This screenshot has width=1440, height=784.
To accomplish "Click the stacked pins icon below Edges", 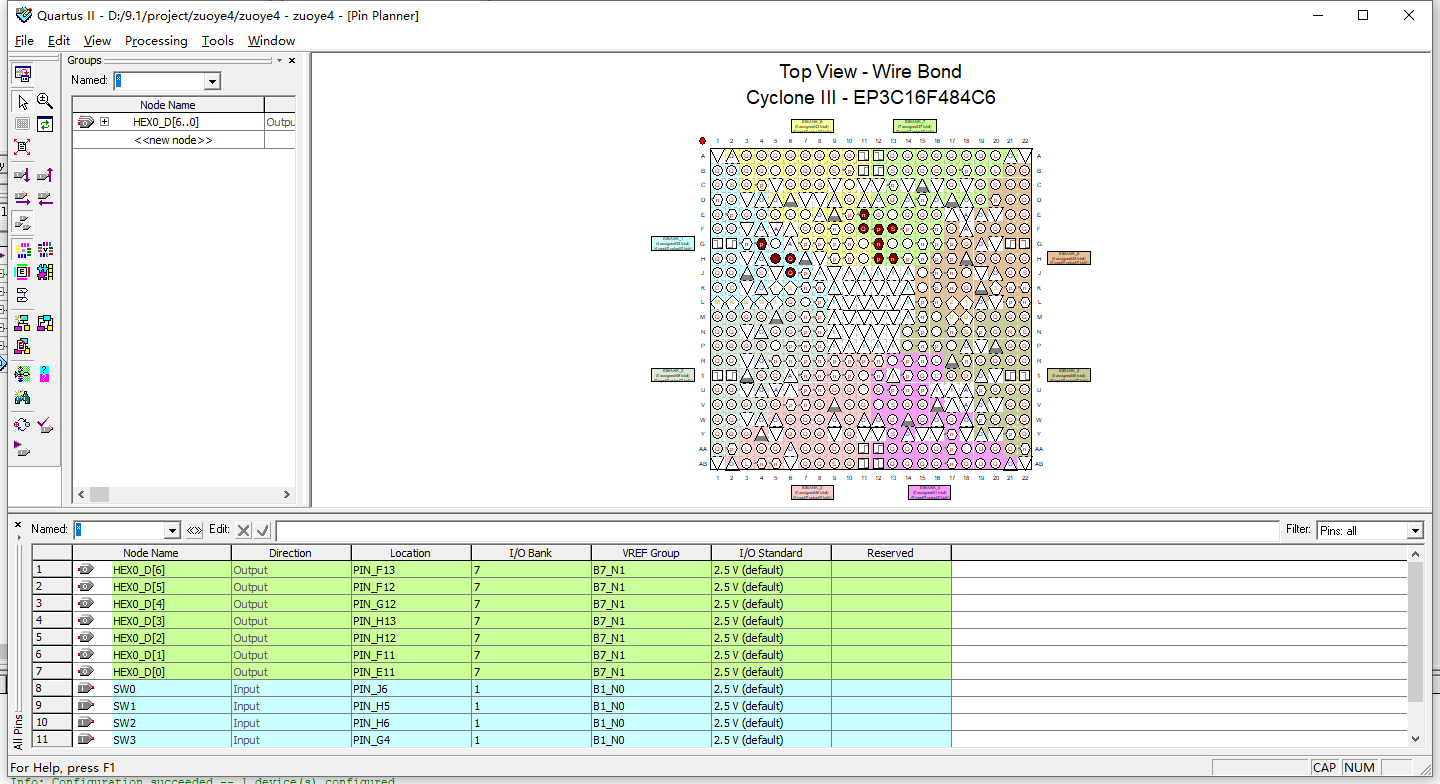I will point(22,295).
